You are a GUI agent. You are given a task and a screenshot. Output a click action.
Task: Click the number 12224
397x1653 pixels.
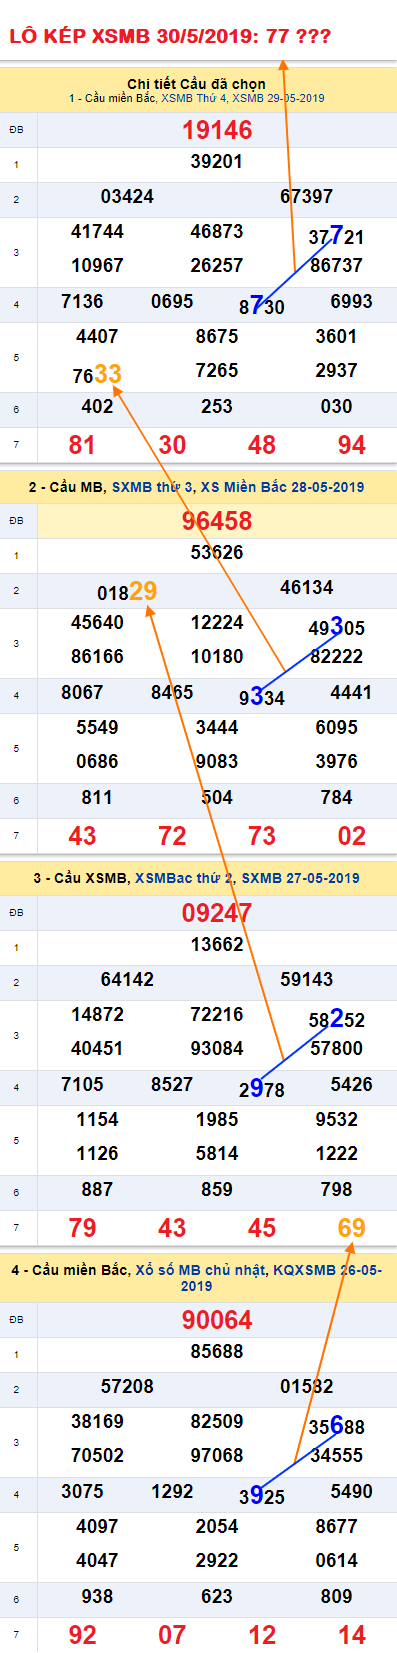(217, 622)
